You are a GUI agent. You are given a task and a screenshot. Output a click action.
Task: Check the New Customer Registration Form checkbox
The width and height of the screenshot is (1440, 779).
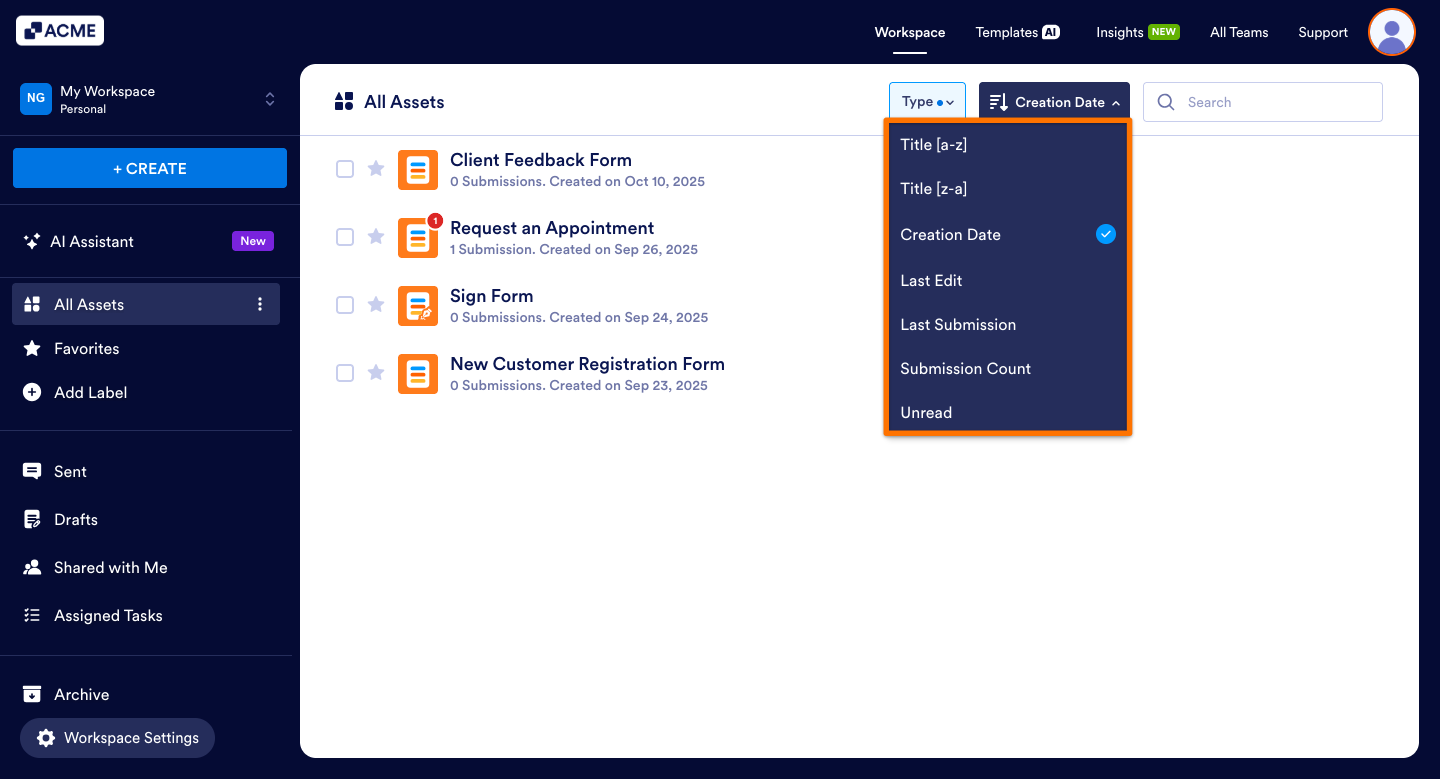(345, 373)
